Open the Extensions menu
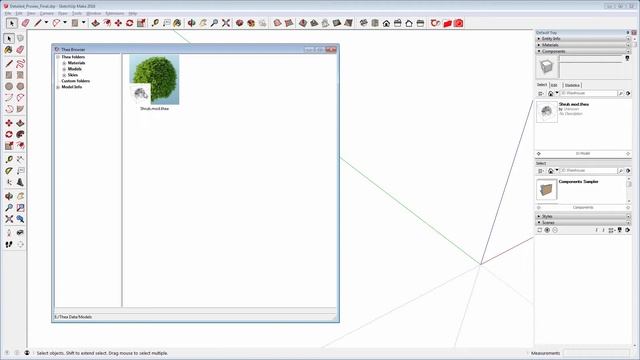640x360 pixels. (115, 13)
